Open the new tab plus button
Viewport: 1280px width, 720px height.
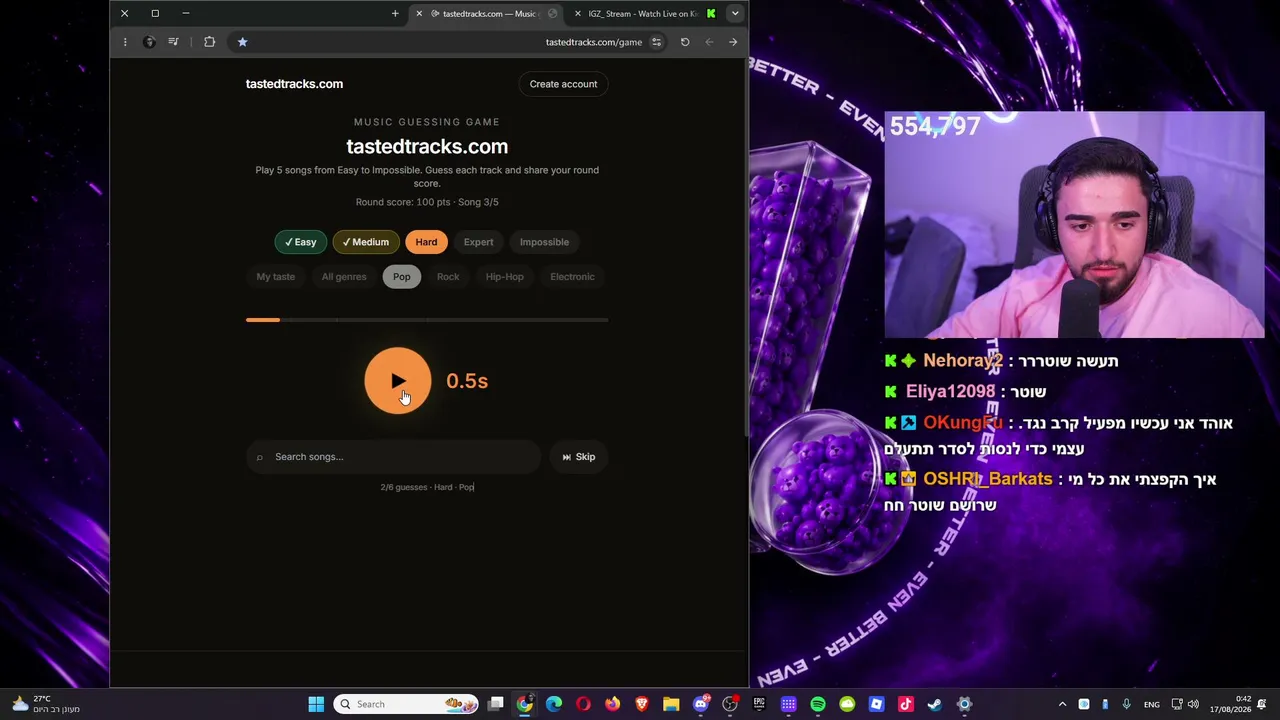pos(395,14)
